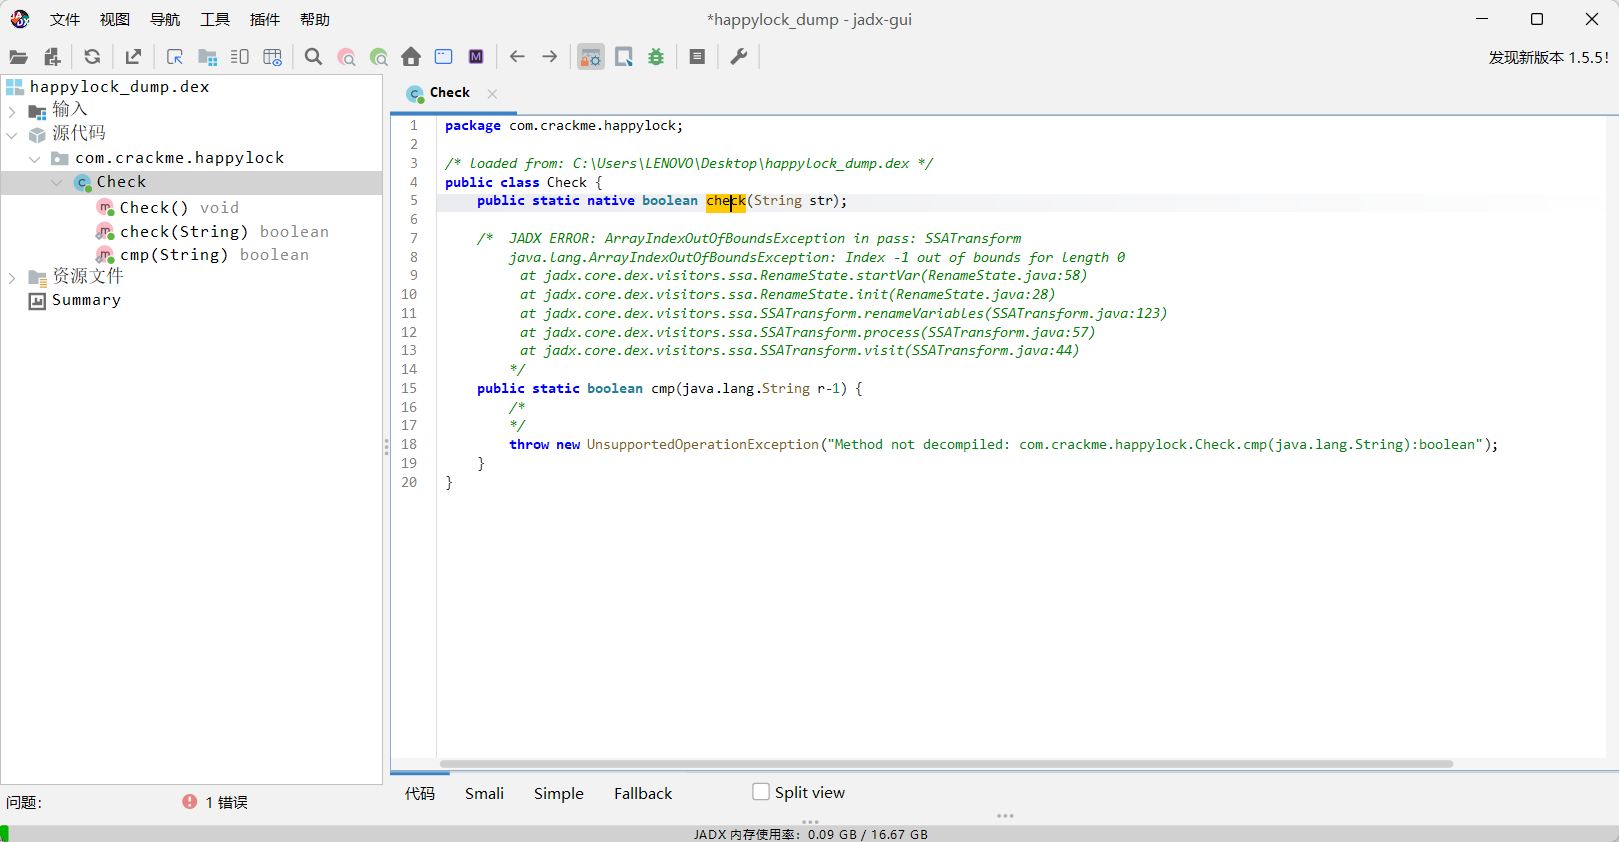Expand the 资源文件 tree node
Image resolution: width=1619 pixels, height=842 pixels.
click(12, 278)
